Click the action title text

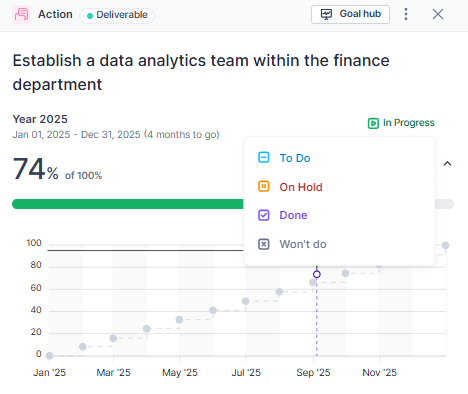(x=201, y=72)
